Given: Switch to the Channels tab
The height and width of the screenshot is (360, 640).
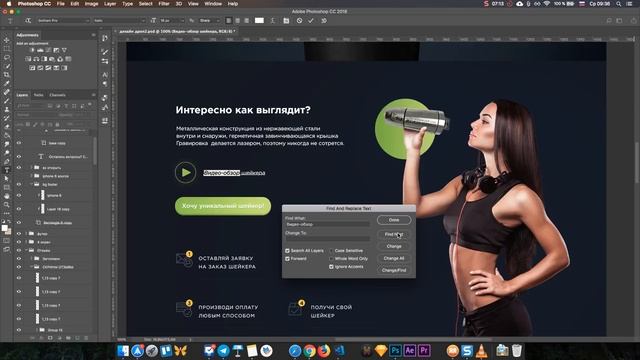Looking at the screenshot, I should pyautogui.click(x=58, y=95).
